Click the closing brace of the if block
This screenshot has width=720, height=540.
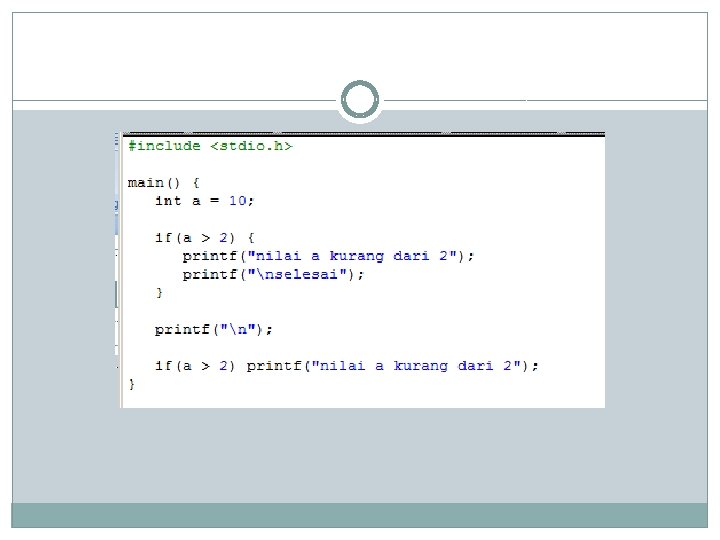[x=159, y=293]
